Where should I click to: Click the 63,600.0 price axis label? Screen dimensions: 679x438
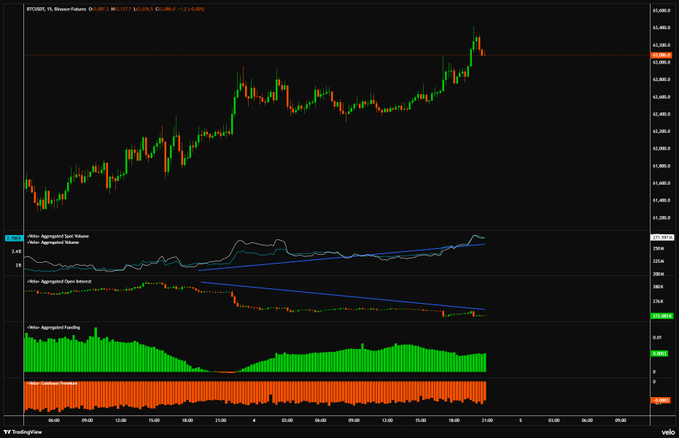pyautogui.click(x=661, y=10)
